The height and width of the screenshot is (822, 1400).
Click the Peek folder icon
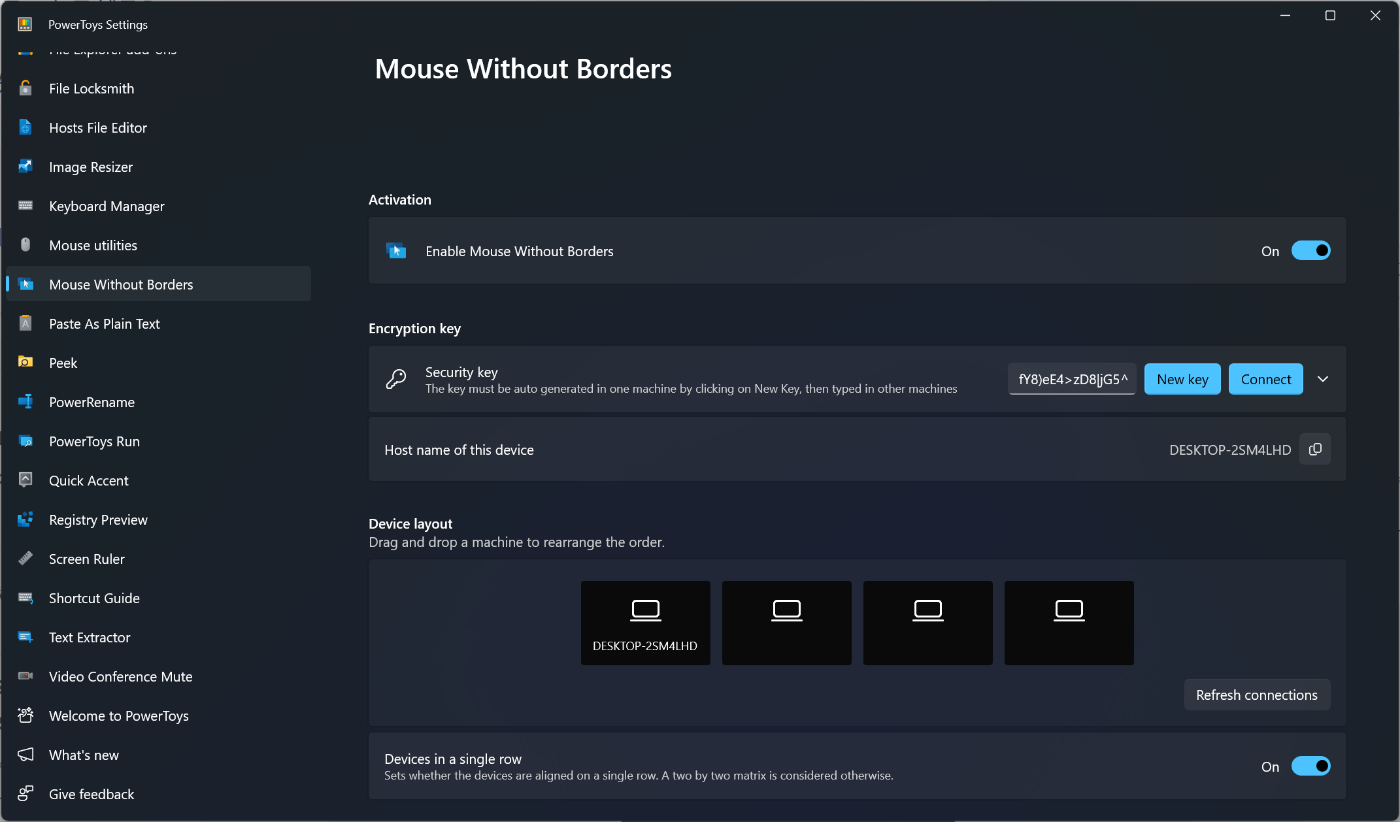(26, 363)
